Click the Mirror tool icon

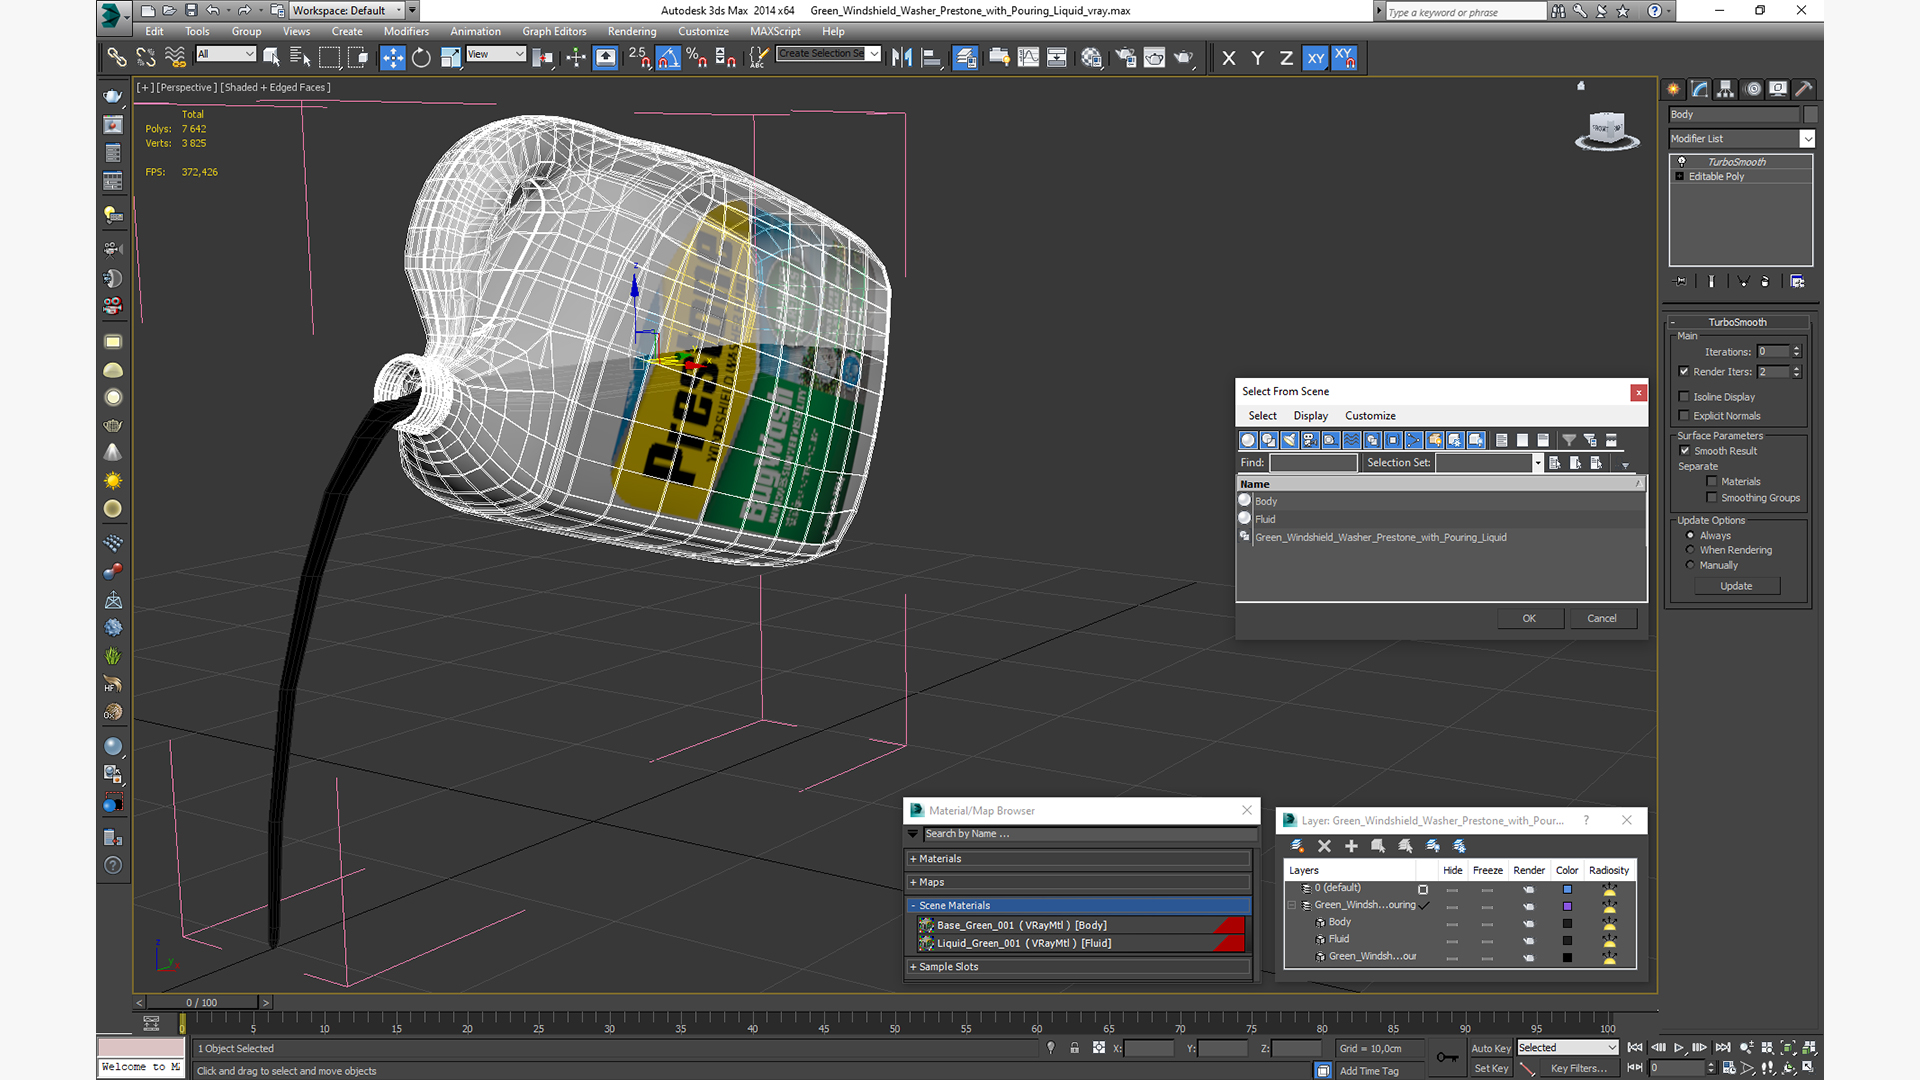[902, 58]
